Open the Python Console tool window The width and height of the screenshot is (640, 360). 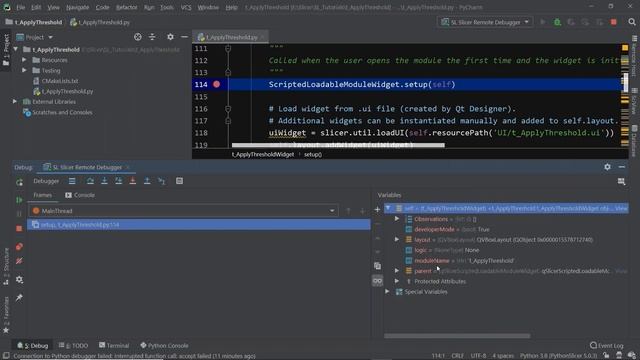point(164,345)
